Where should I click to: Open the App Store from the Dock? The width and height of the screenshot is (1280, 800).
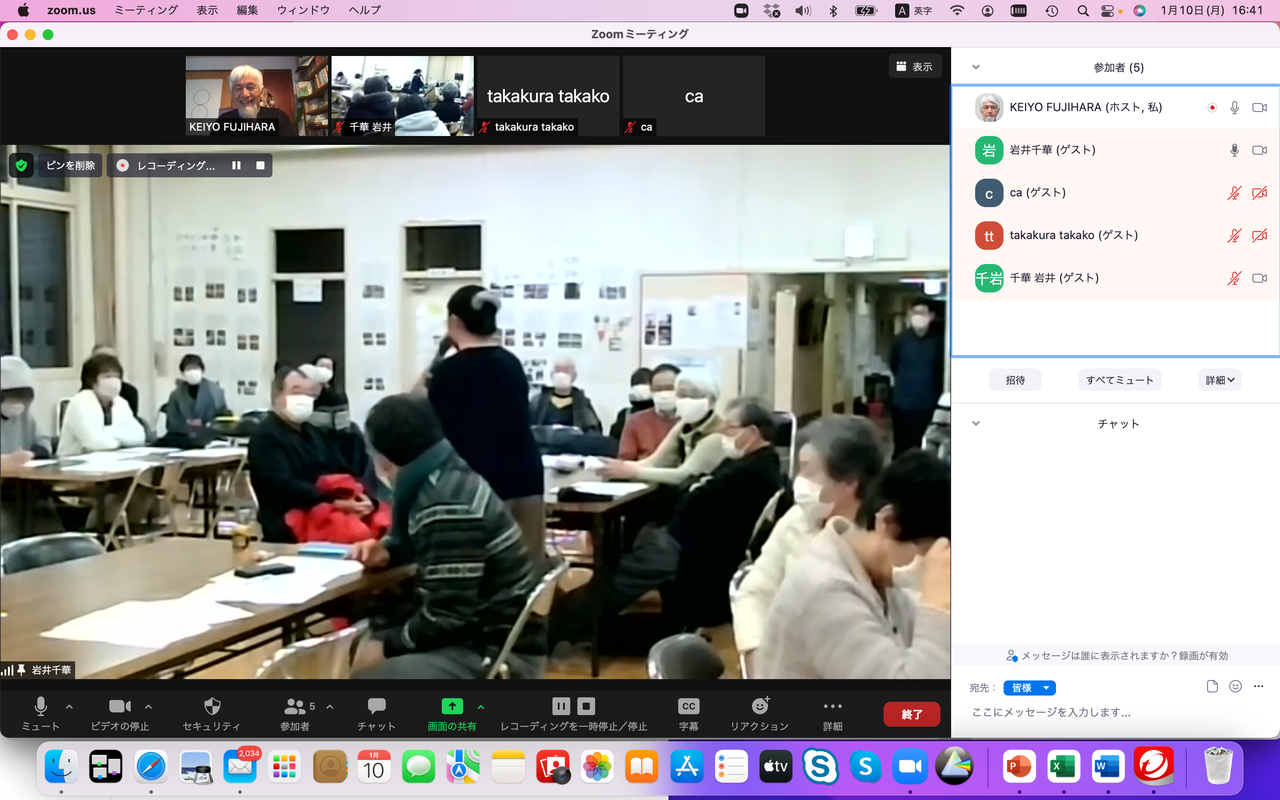[x=687, y=767]
